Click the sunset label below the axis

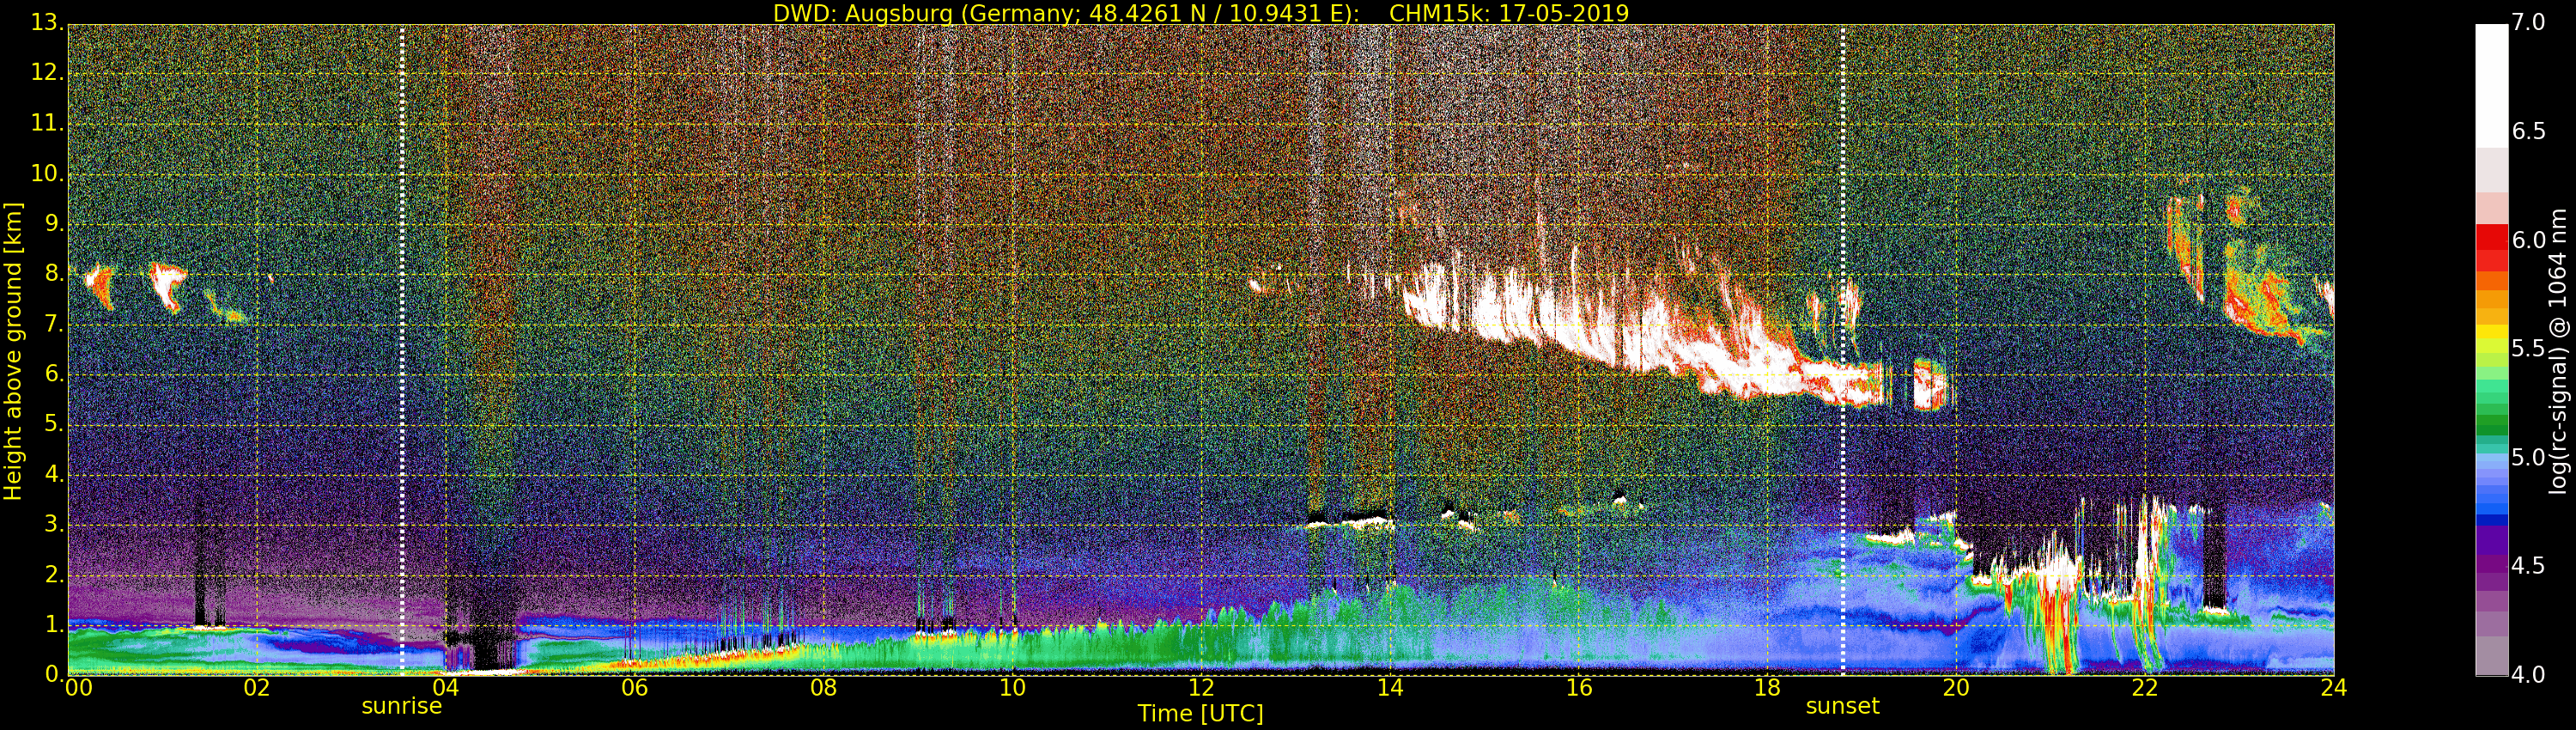click(x=1842, y=706)
